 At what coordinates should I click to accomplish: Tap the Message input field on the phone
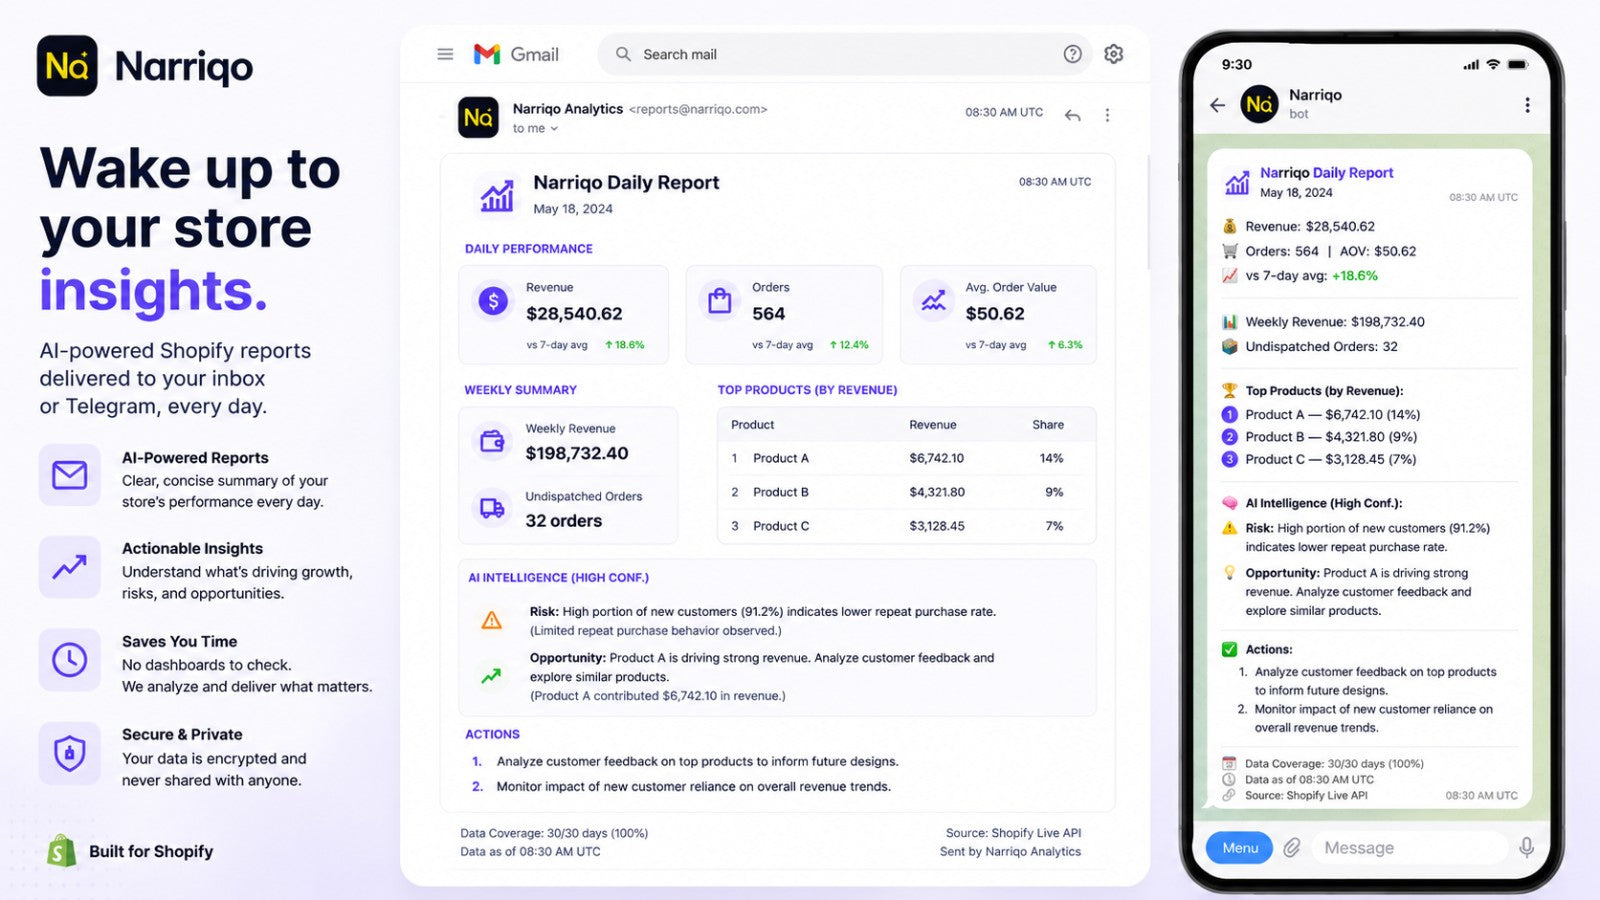(x=1410, y=848)
